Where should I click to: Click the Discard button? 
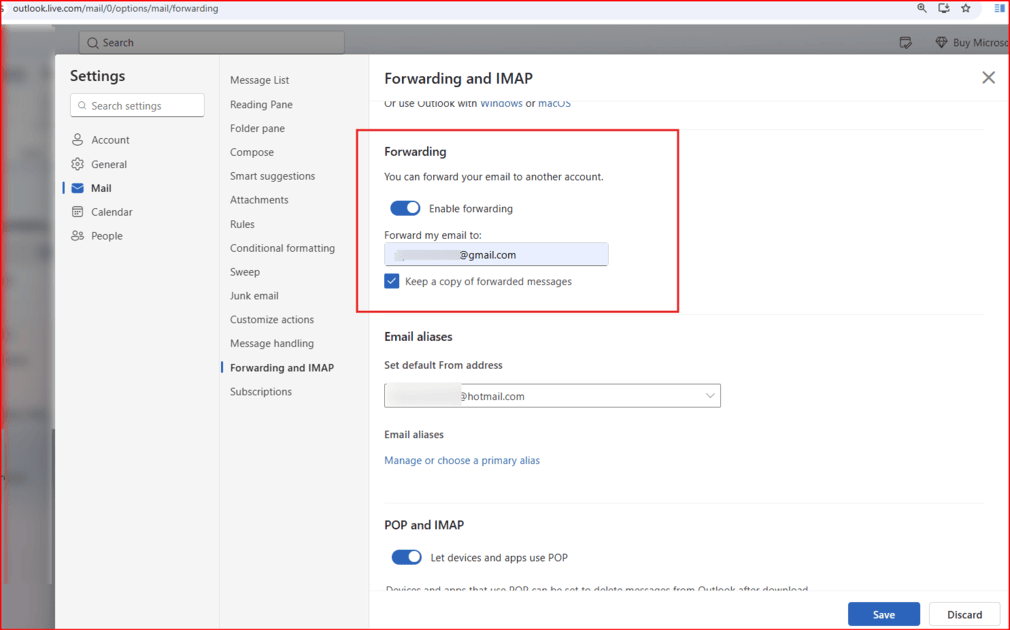(964, 615)
